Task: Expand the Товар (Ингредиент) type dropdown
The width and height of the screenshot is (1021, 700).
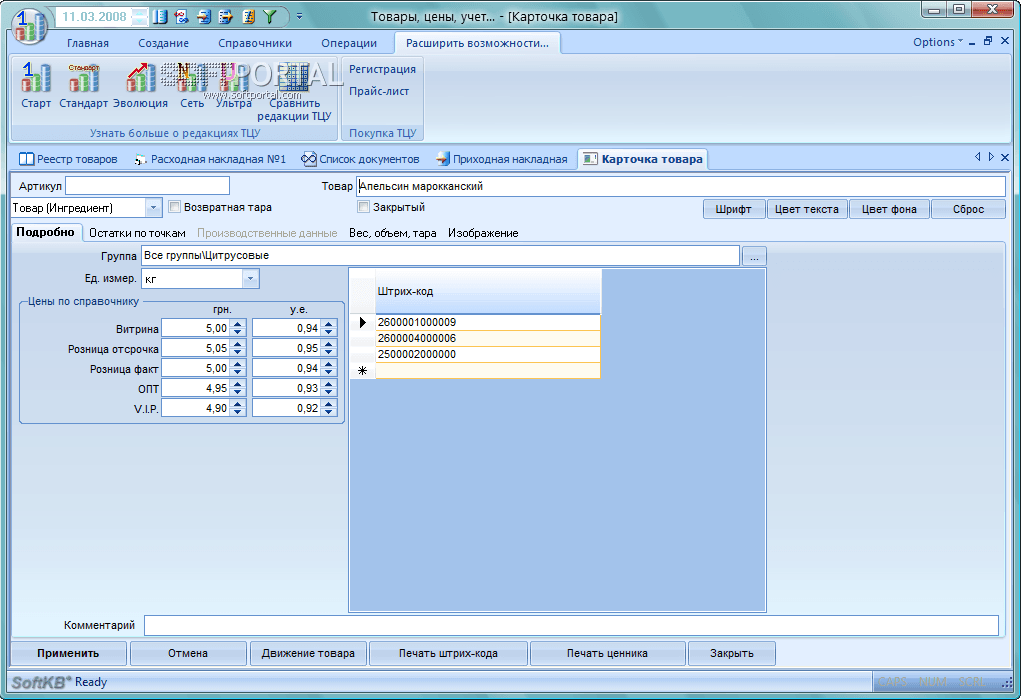Action: point(154,208)
